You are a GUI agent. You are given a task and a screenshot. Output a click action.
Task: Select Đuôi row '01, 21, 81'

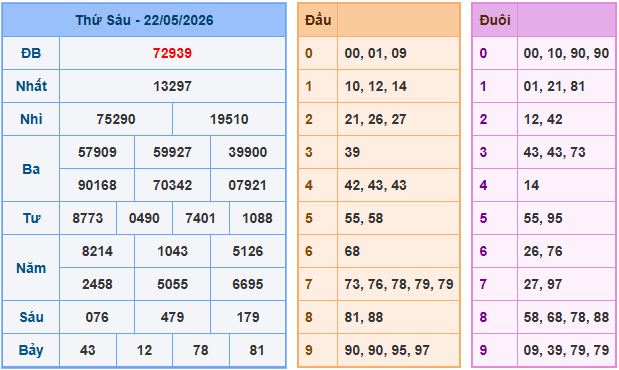click(555, 86)
